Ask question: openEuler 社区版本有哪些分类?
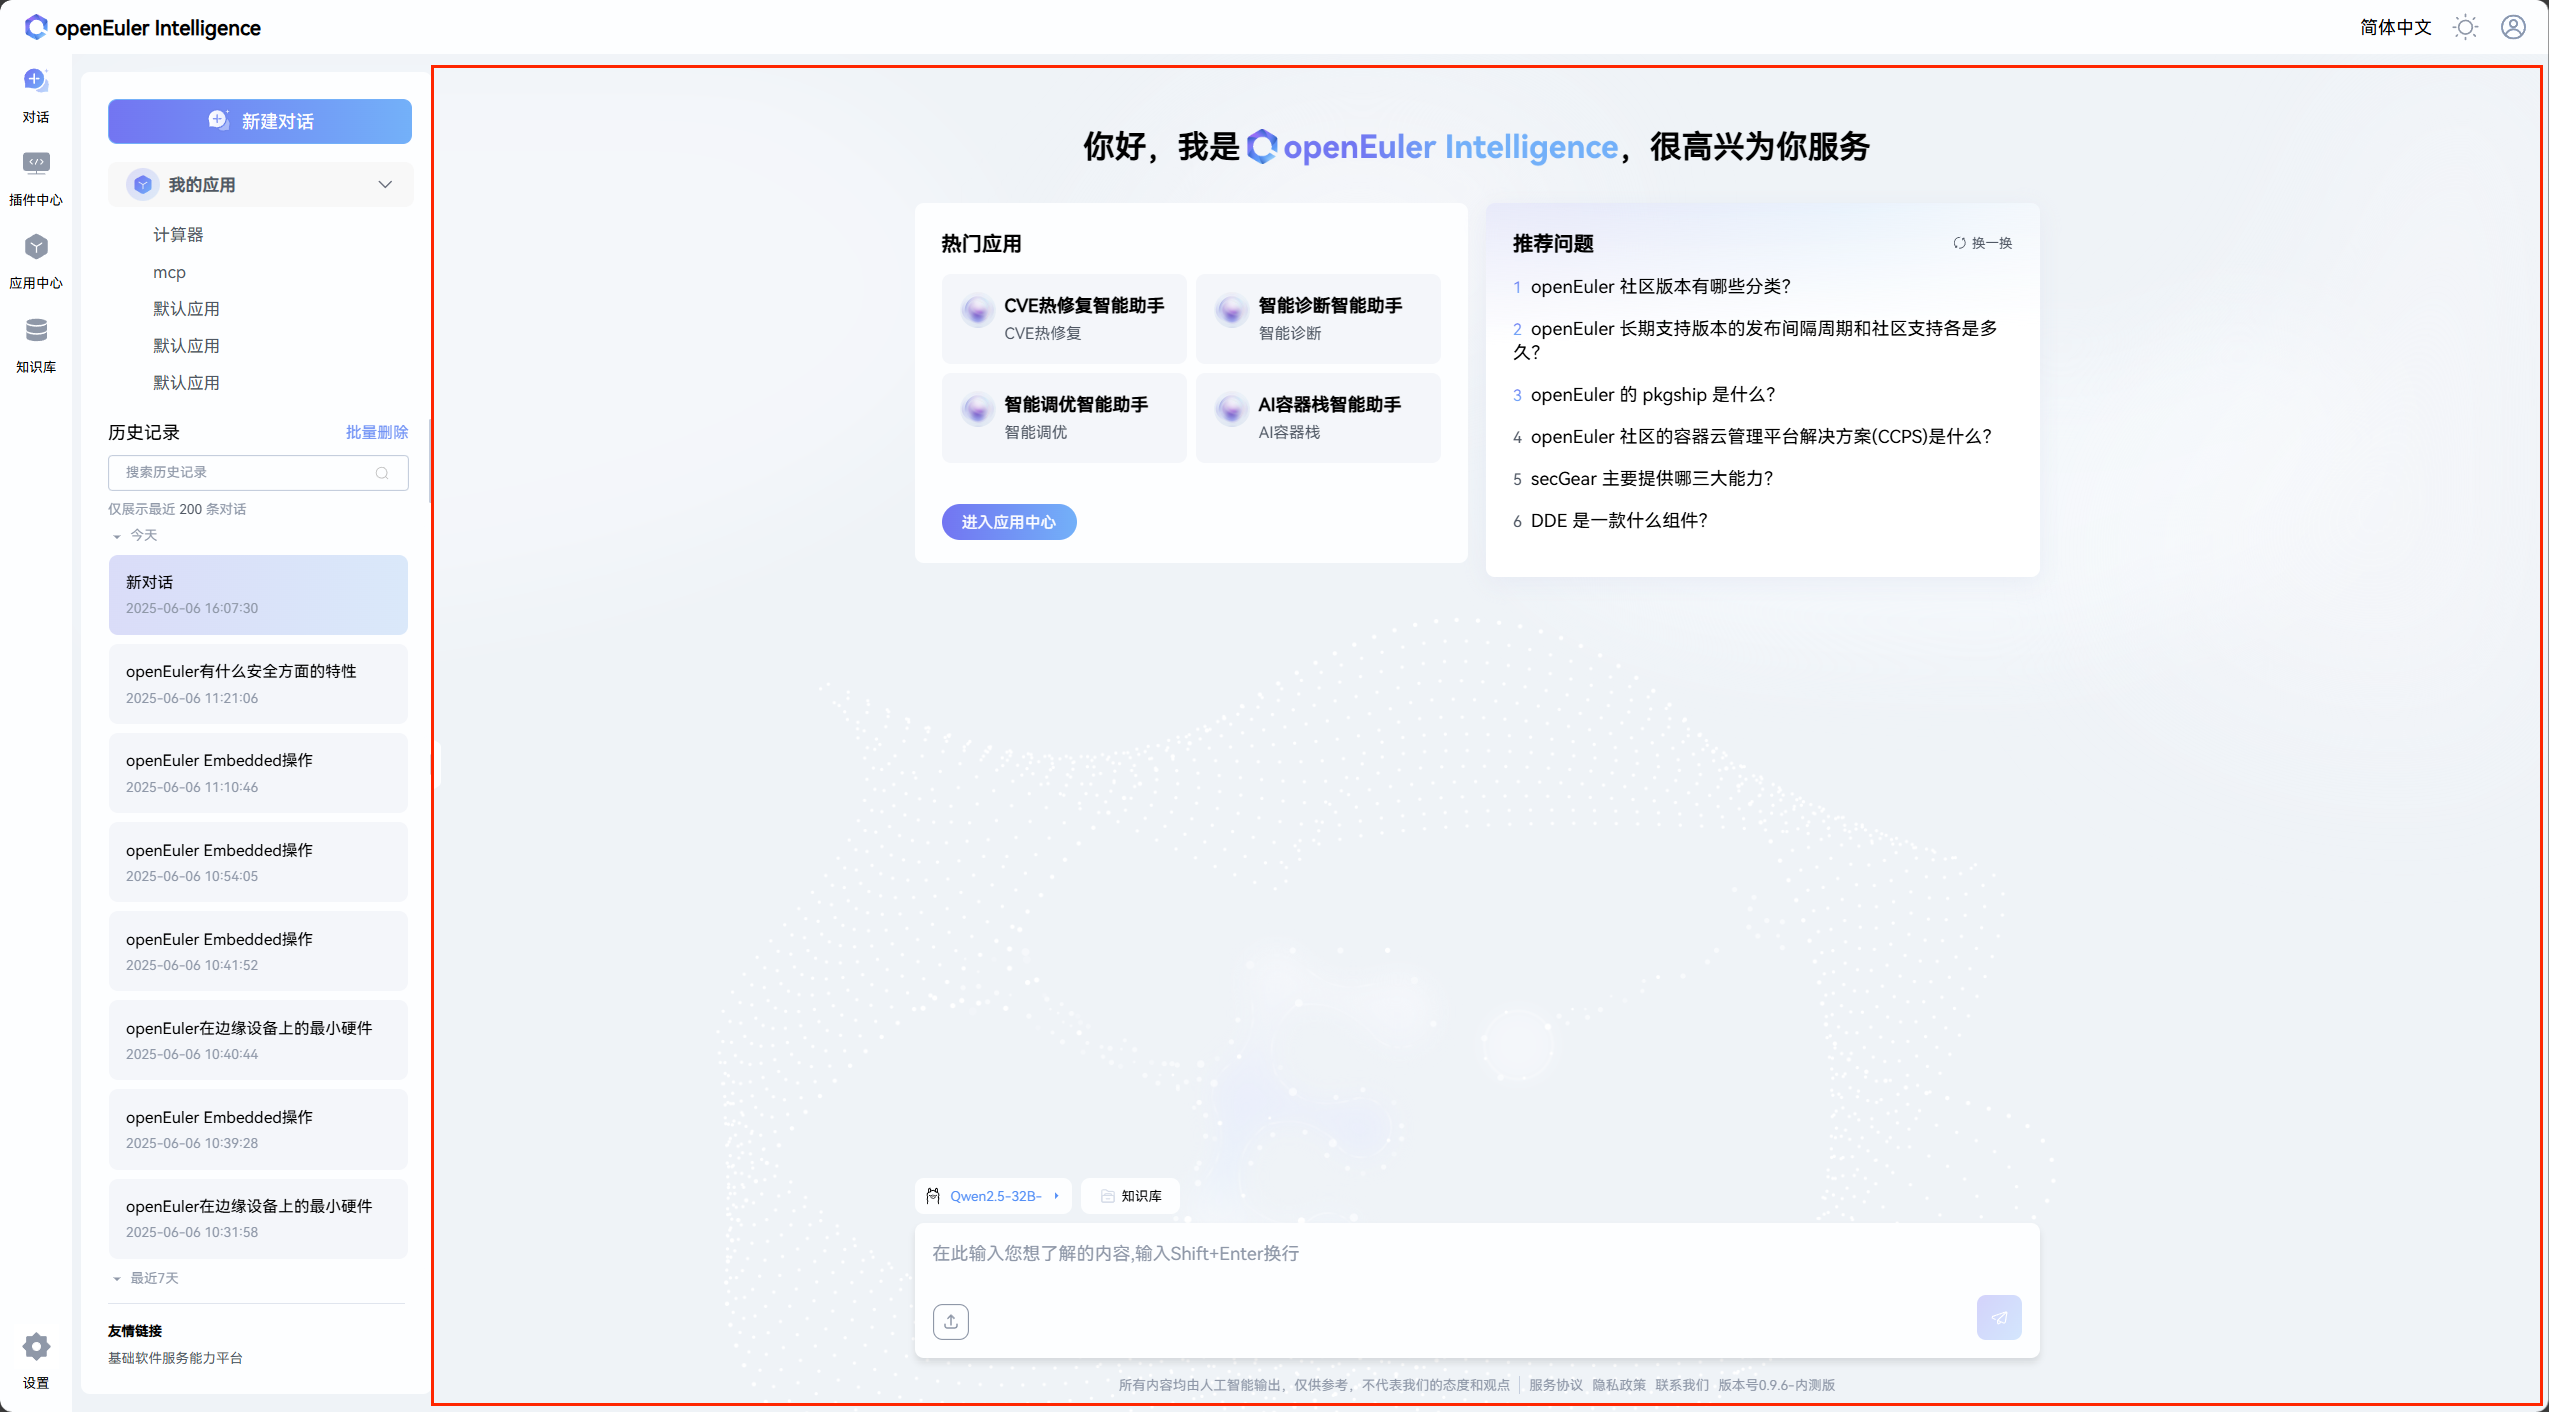2549x1412 pixels. (x=1660, y=287)
